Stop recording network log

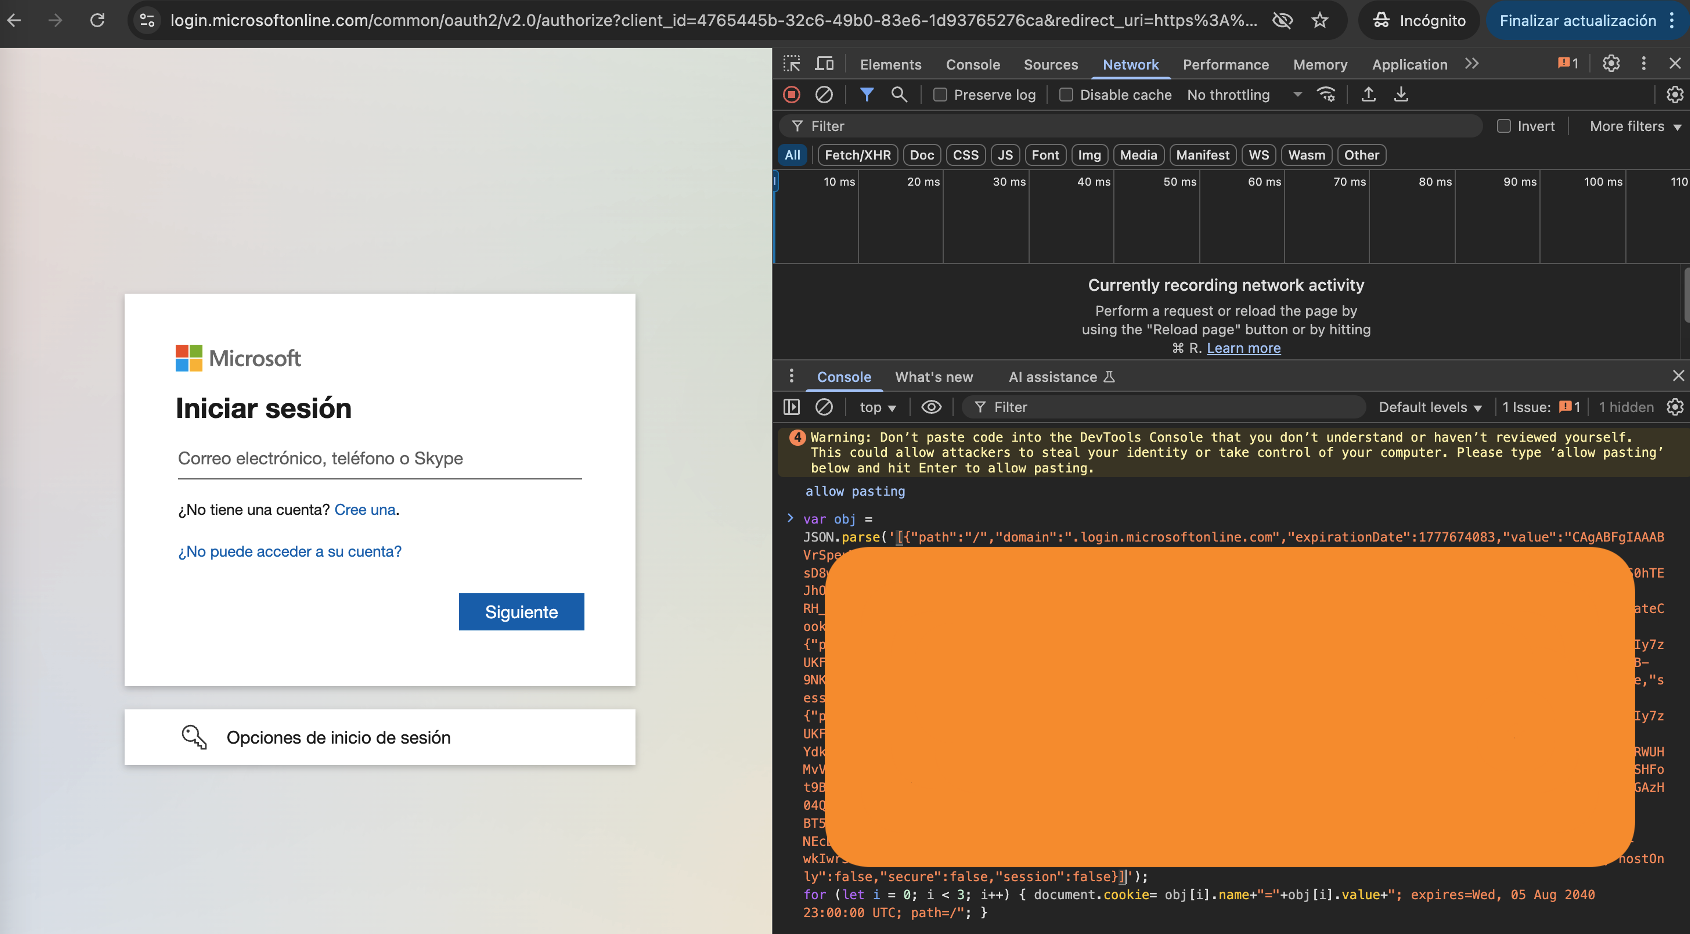coord(792,94)
